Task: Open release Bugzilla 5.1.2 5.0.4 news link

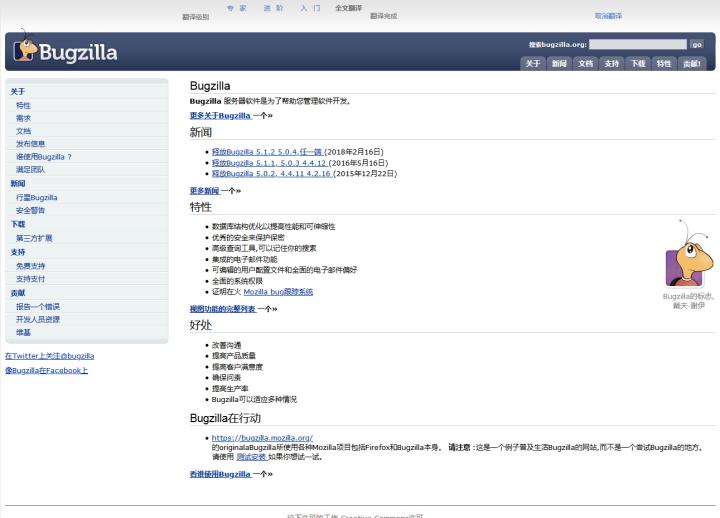Action: (267, 152)
